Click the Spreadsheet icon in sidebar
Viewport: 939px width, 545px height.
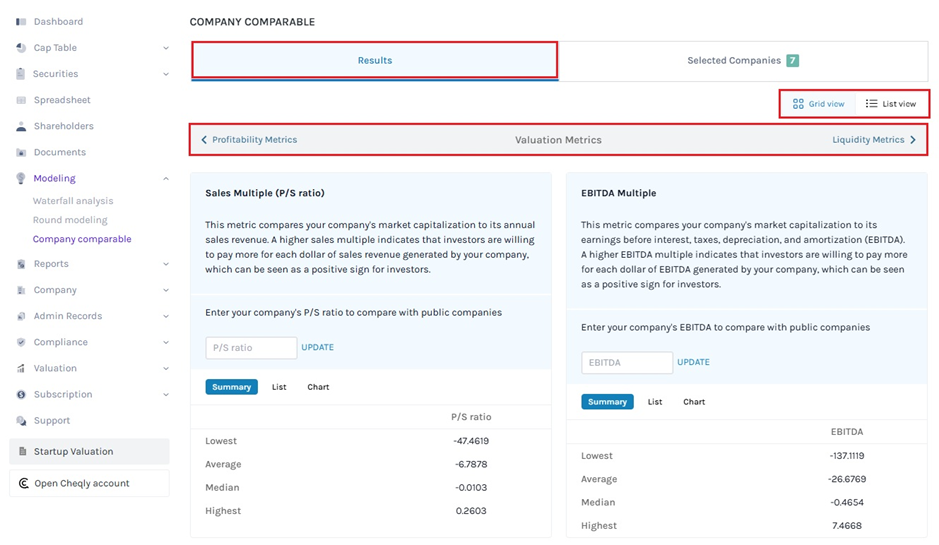coord(22,100)
